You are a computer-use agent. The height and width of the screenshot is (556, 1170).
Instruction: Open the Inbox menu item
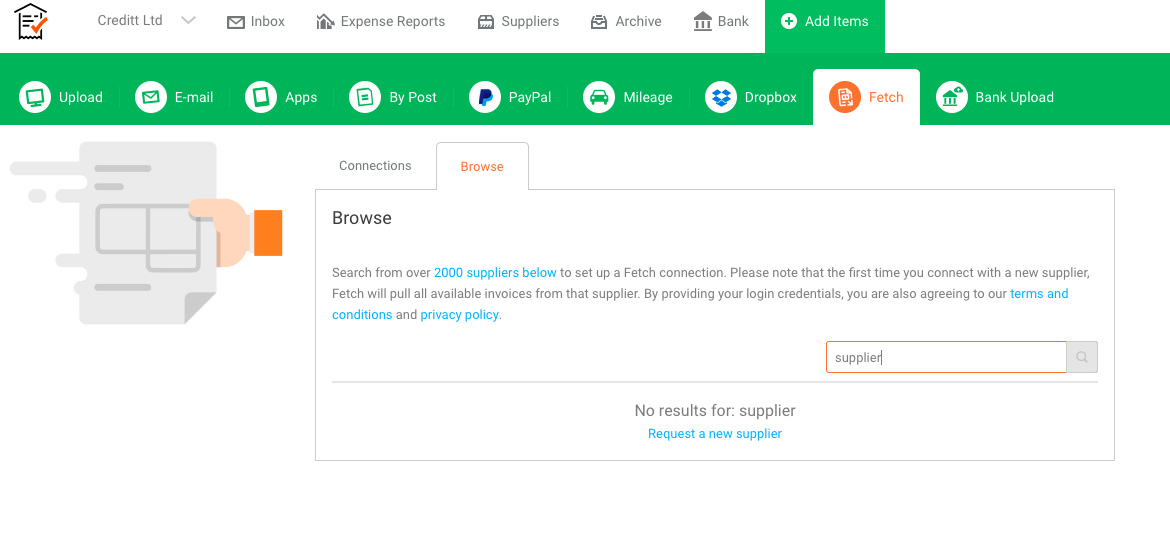pos(256,22)
